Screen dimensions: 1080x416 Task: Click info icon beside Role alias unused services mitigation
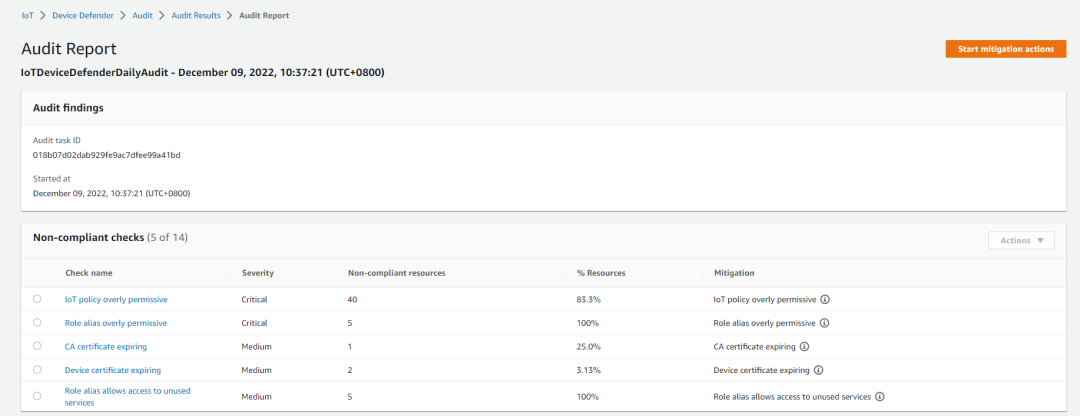coord(880,396)
